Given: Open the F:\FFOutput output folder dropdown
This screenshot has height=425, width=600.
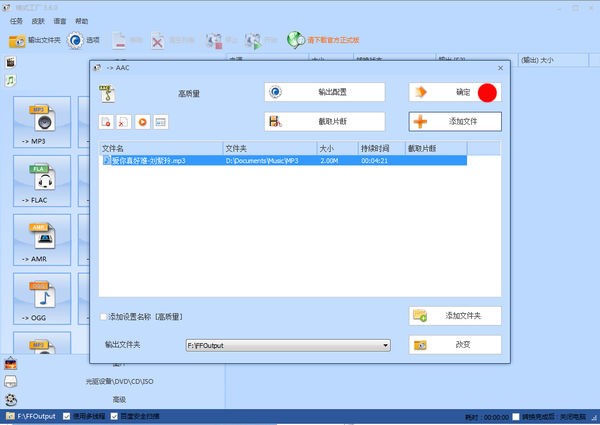Looking at the screenshot, I should pos(288,345).
